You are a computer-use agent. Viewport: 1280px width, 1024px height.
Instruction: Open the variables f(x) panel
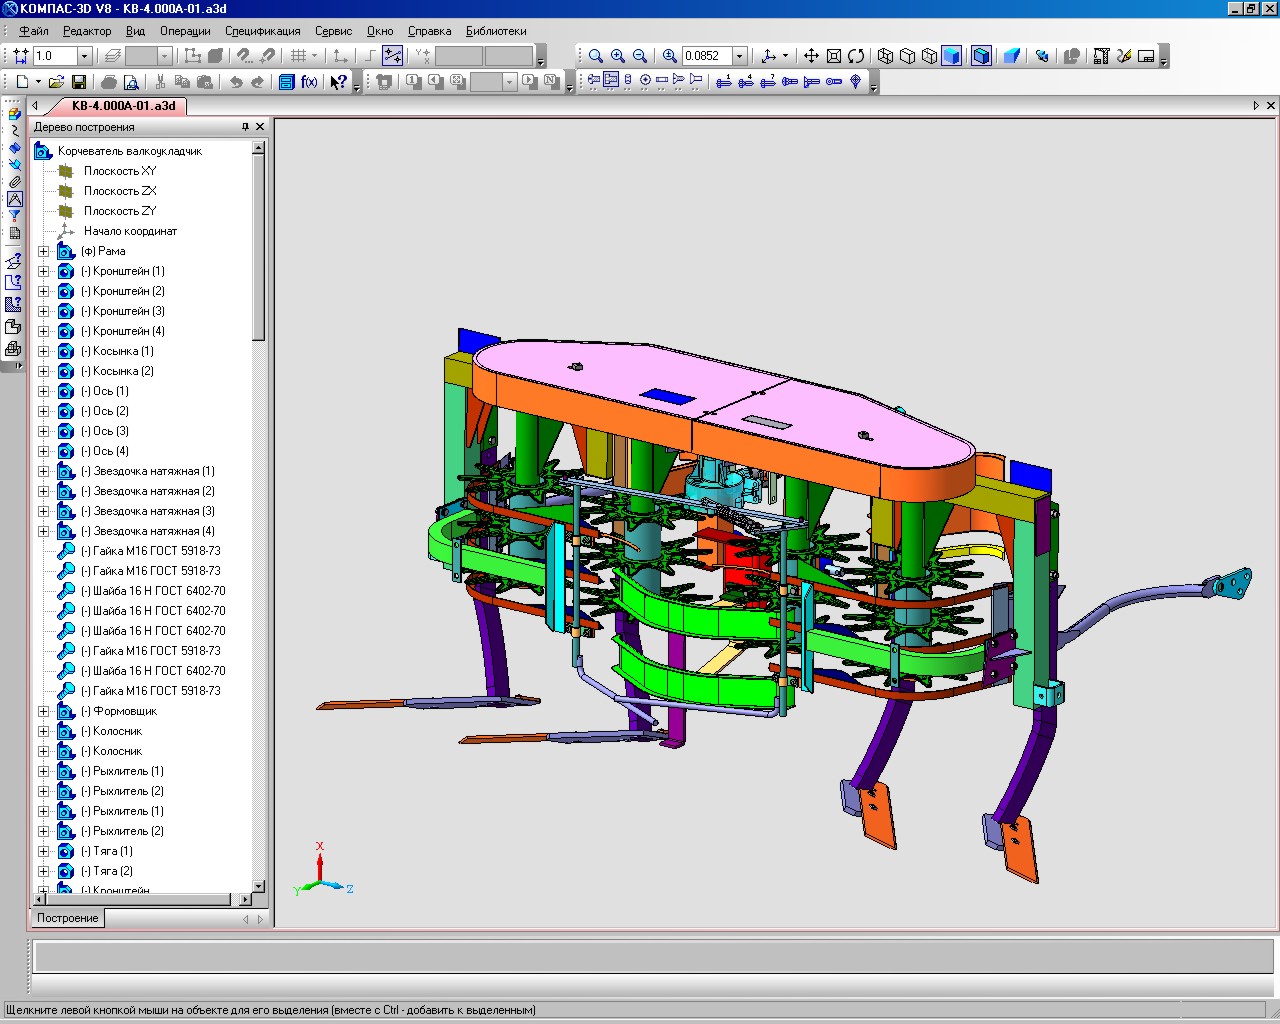point(309,82)
